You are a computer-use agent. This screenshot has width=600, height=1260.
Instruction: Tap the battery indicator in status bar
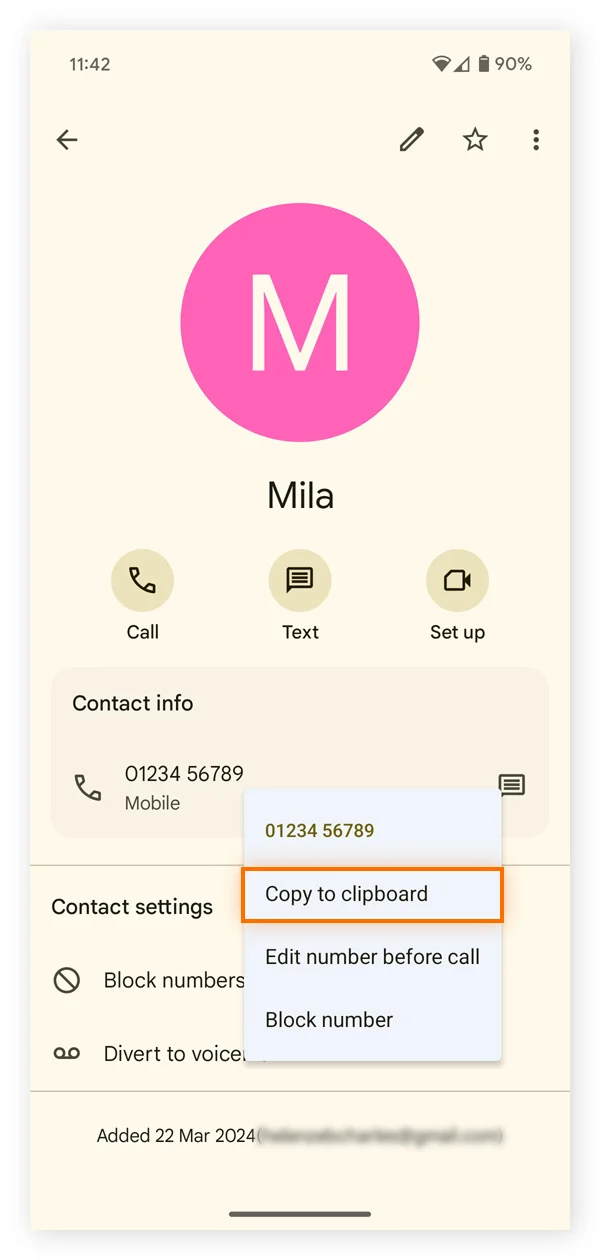484,64
